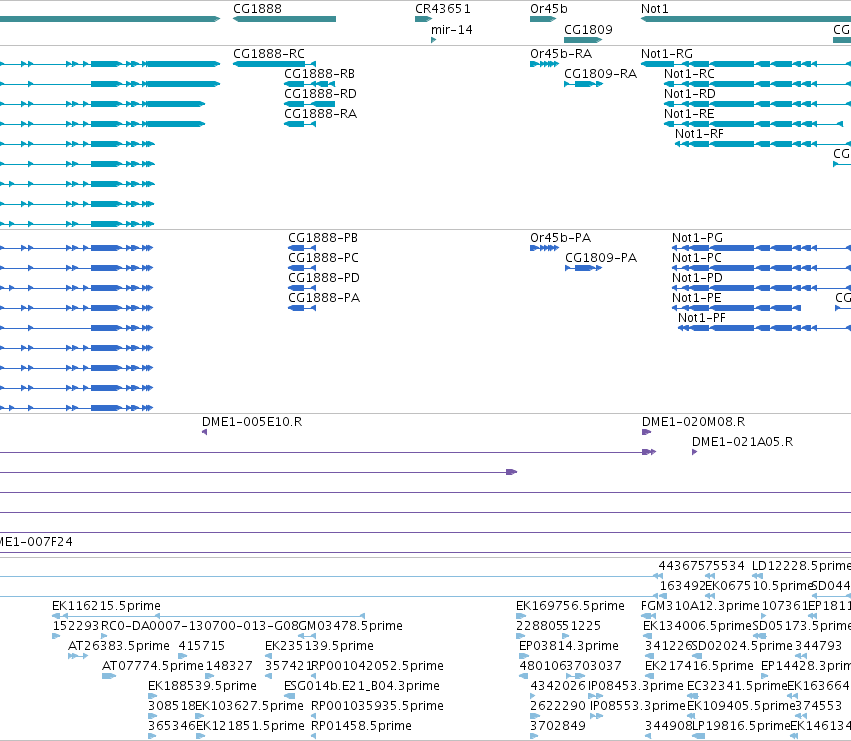This screenshot has height=741, width=851.
Task: Select the DME1-005E10.R clone marker
Action: pos(204,432)
